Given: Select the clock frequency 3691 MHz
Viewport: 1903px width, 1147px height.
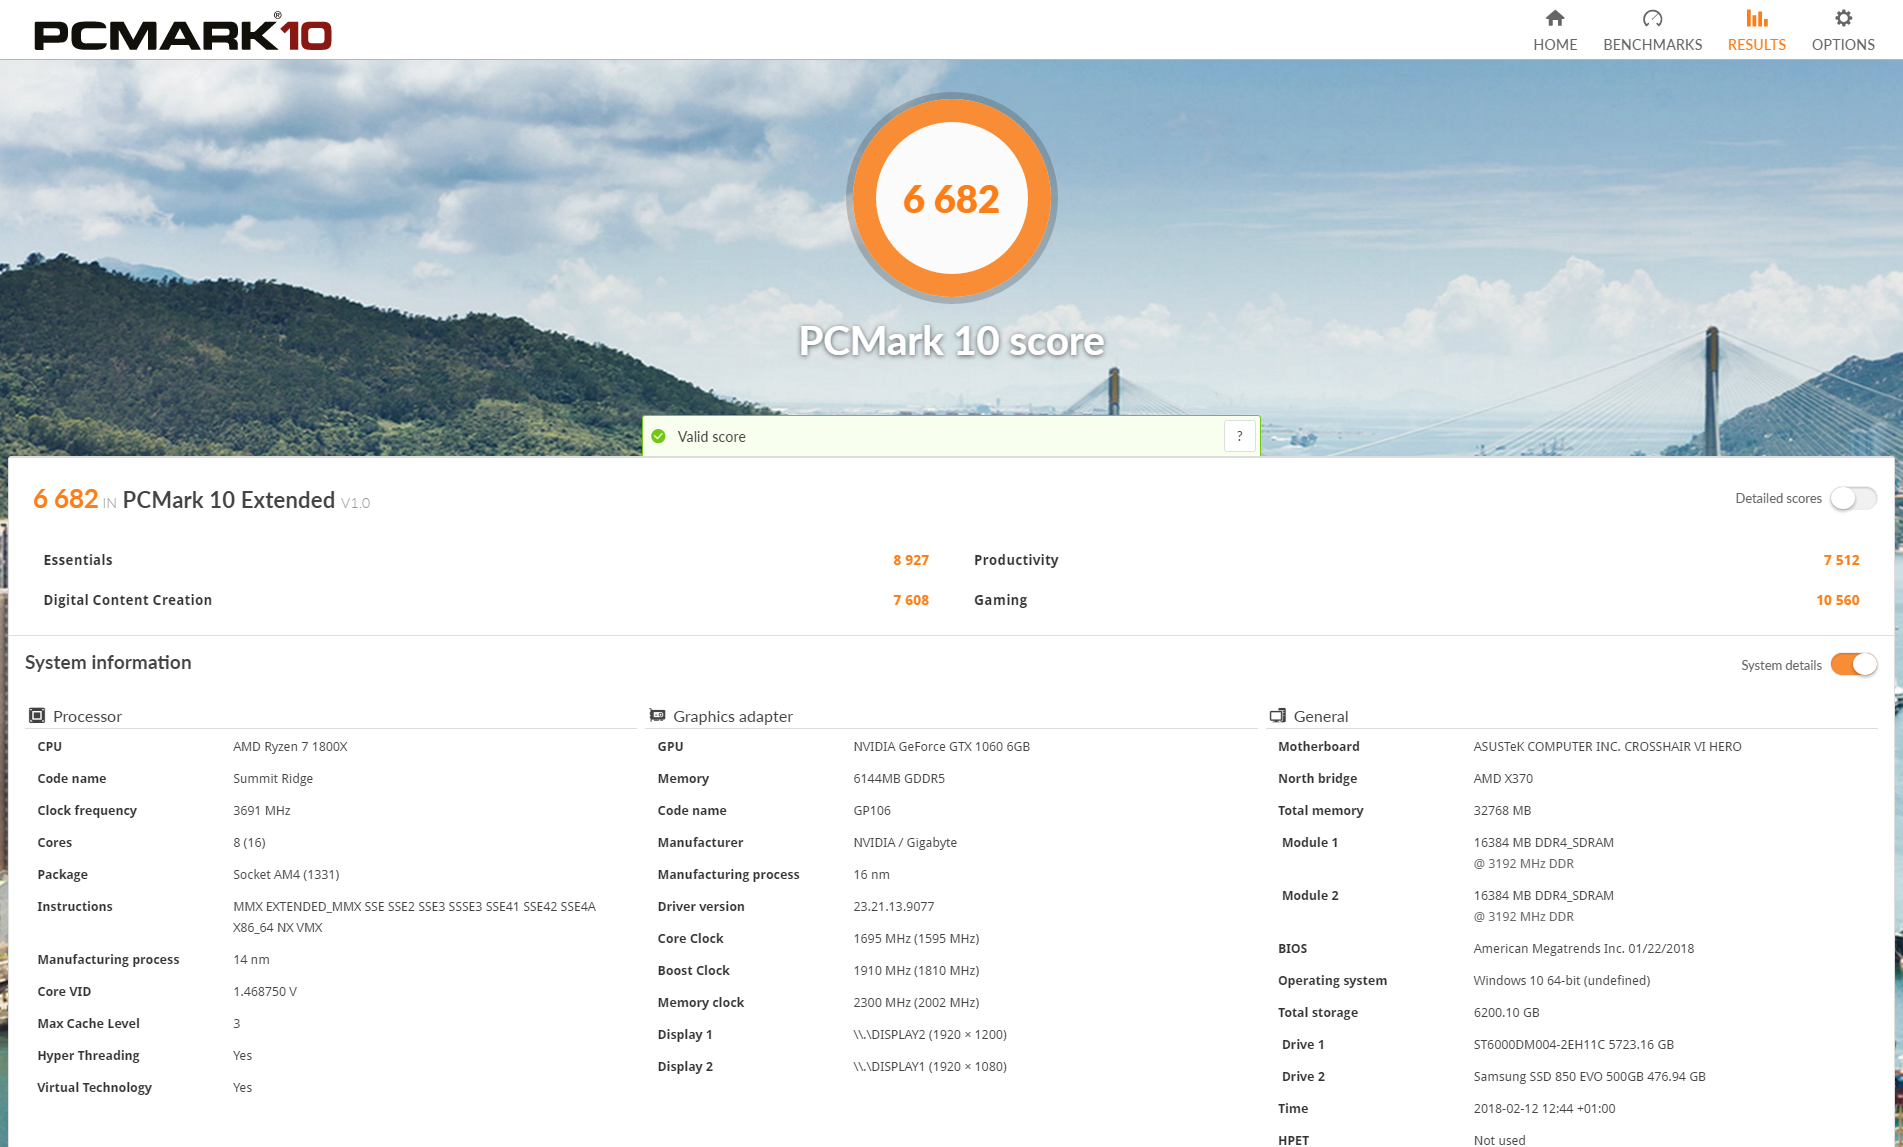Looking at the screenshot, I should pyautogui.click(x=262, y=811).
